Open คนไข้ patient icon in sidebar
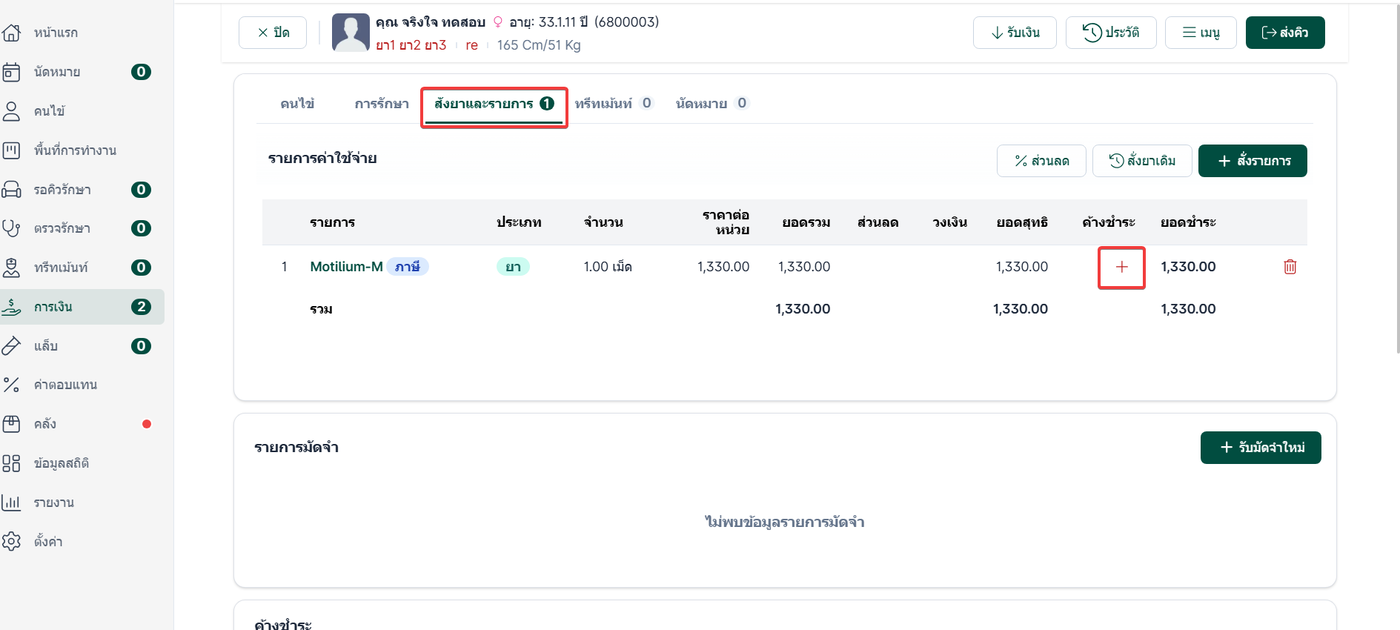1400x630 pixels. (12, 111)
